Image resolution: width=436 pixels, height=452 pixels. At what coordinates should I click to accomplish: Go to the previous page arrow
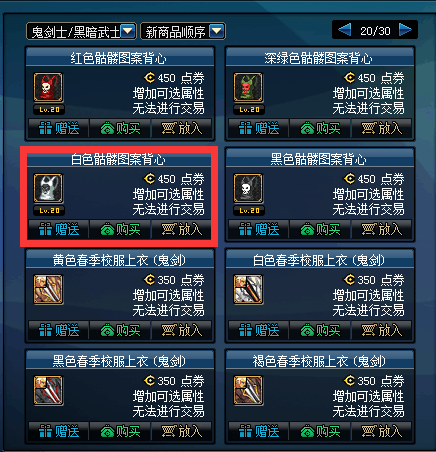345,30
